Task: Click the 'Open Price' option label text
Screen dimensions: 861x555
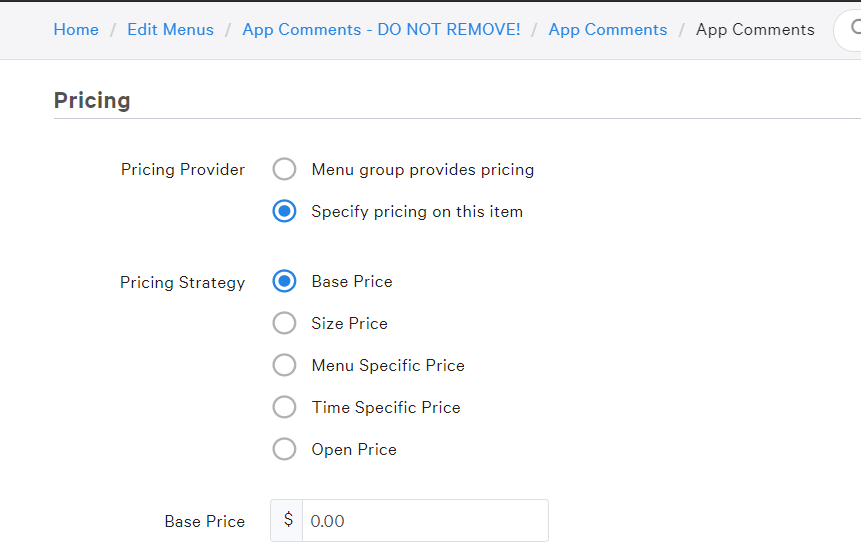Action: coord(354,450)
